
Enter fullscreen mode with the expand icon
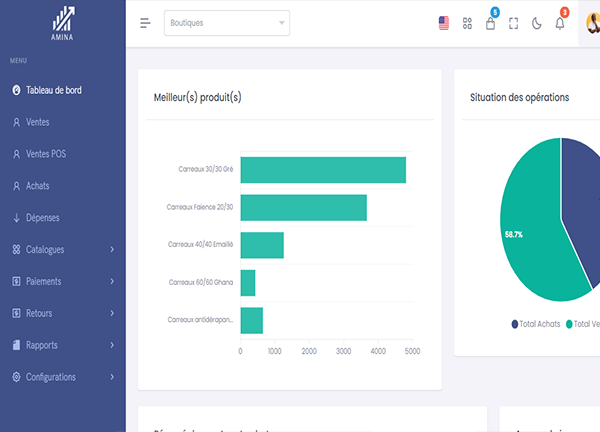pyautogui.click(x=514, y=23)
